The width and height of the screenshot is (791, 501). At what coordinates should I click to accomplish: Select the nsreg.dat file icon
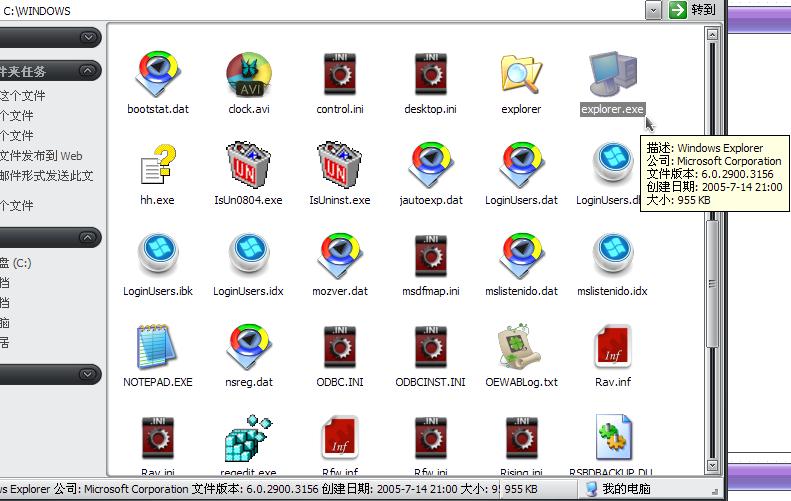pos(249,346)
